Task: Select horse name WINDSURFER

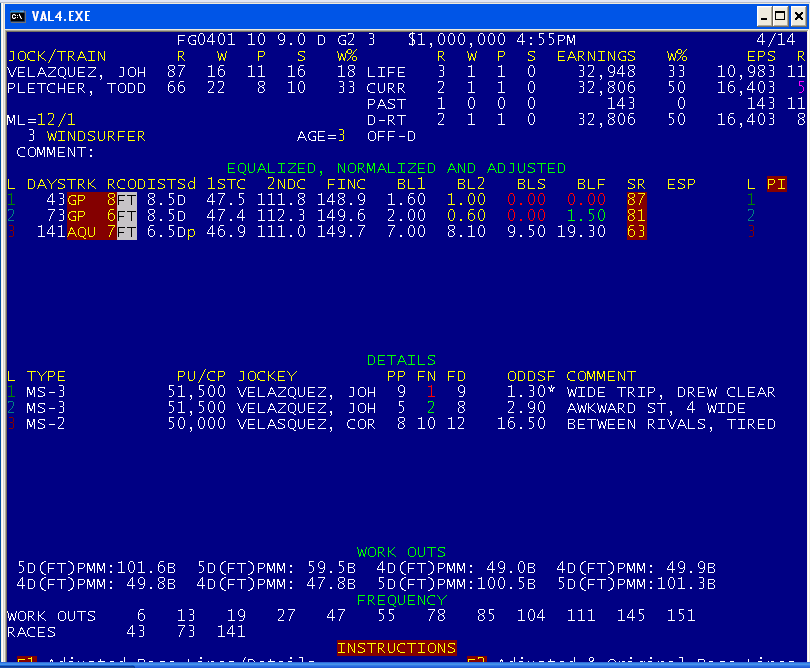Action: coord(96,136)
